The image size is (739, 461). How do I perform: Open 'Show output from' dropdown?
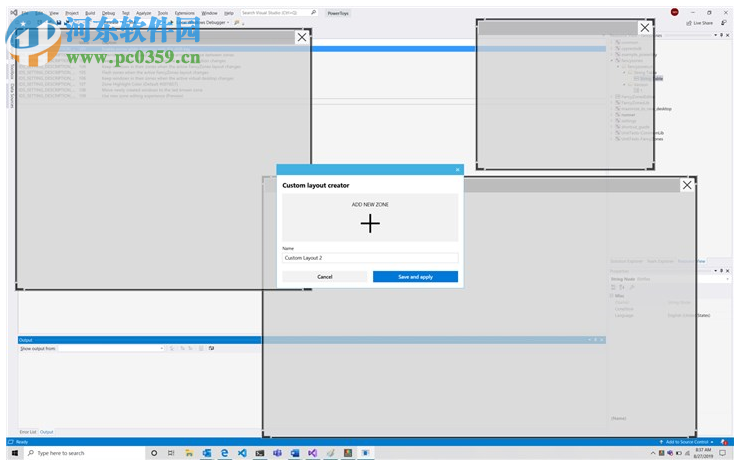[x=111, y=348]
